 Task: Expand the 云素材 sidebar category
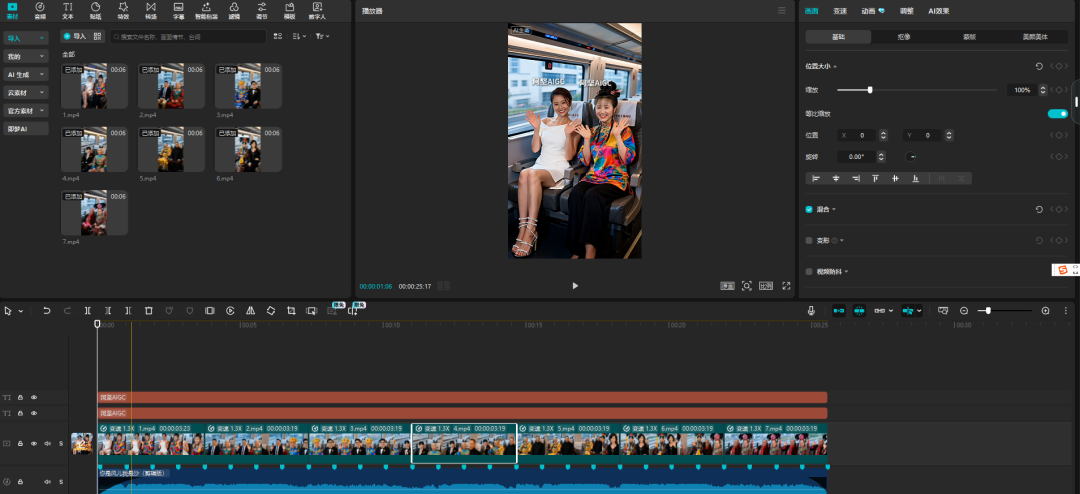[26, 92]
